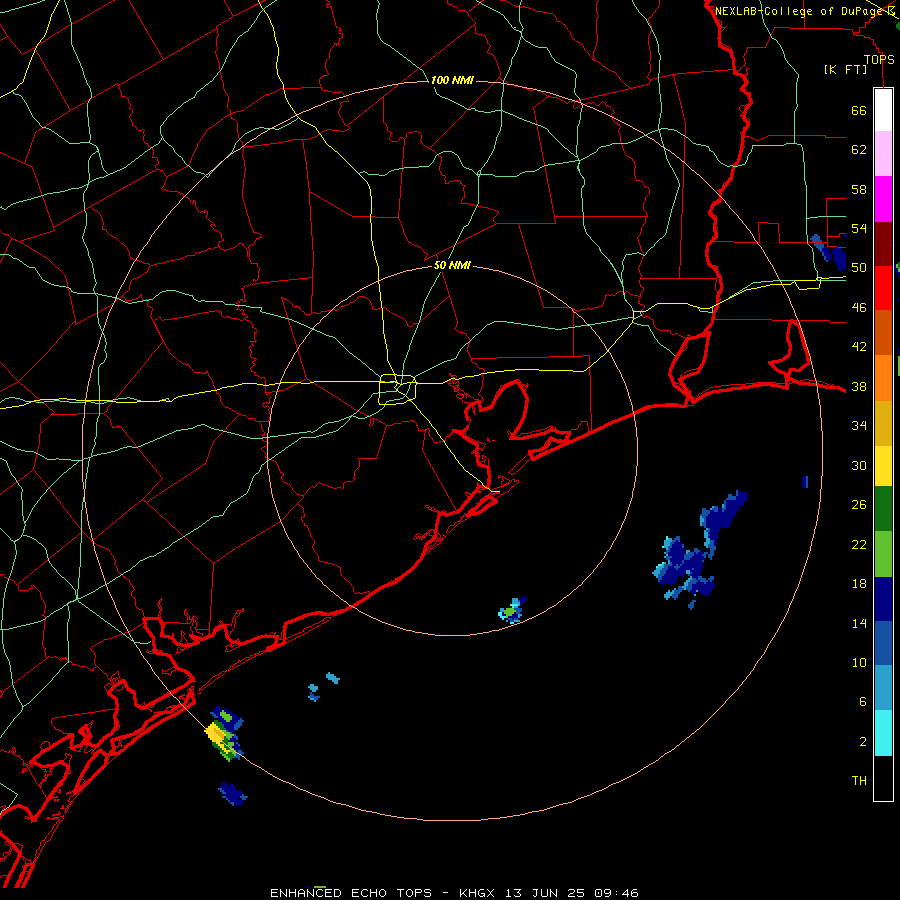Select the dark red legend swatch
The image size is (900, 900).
point(883,244)
